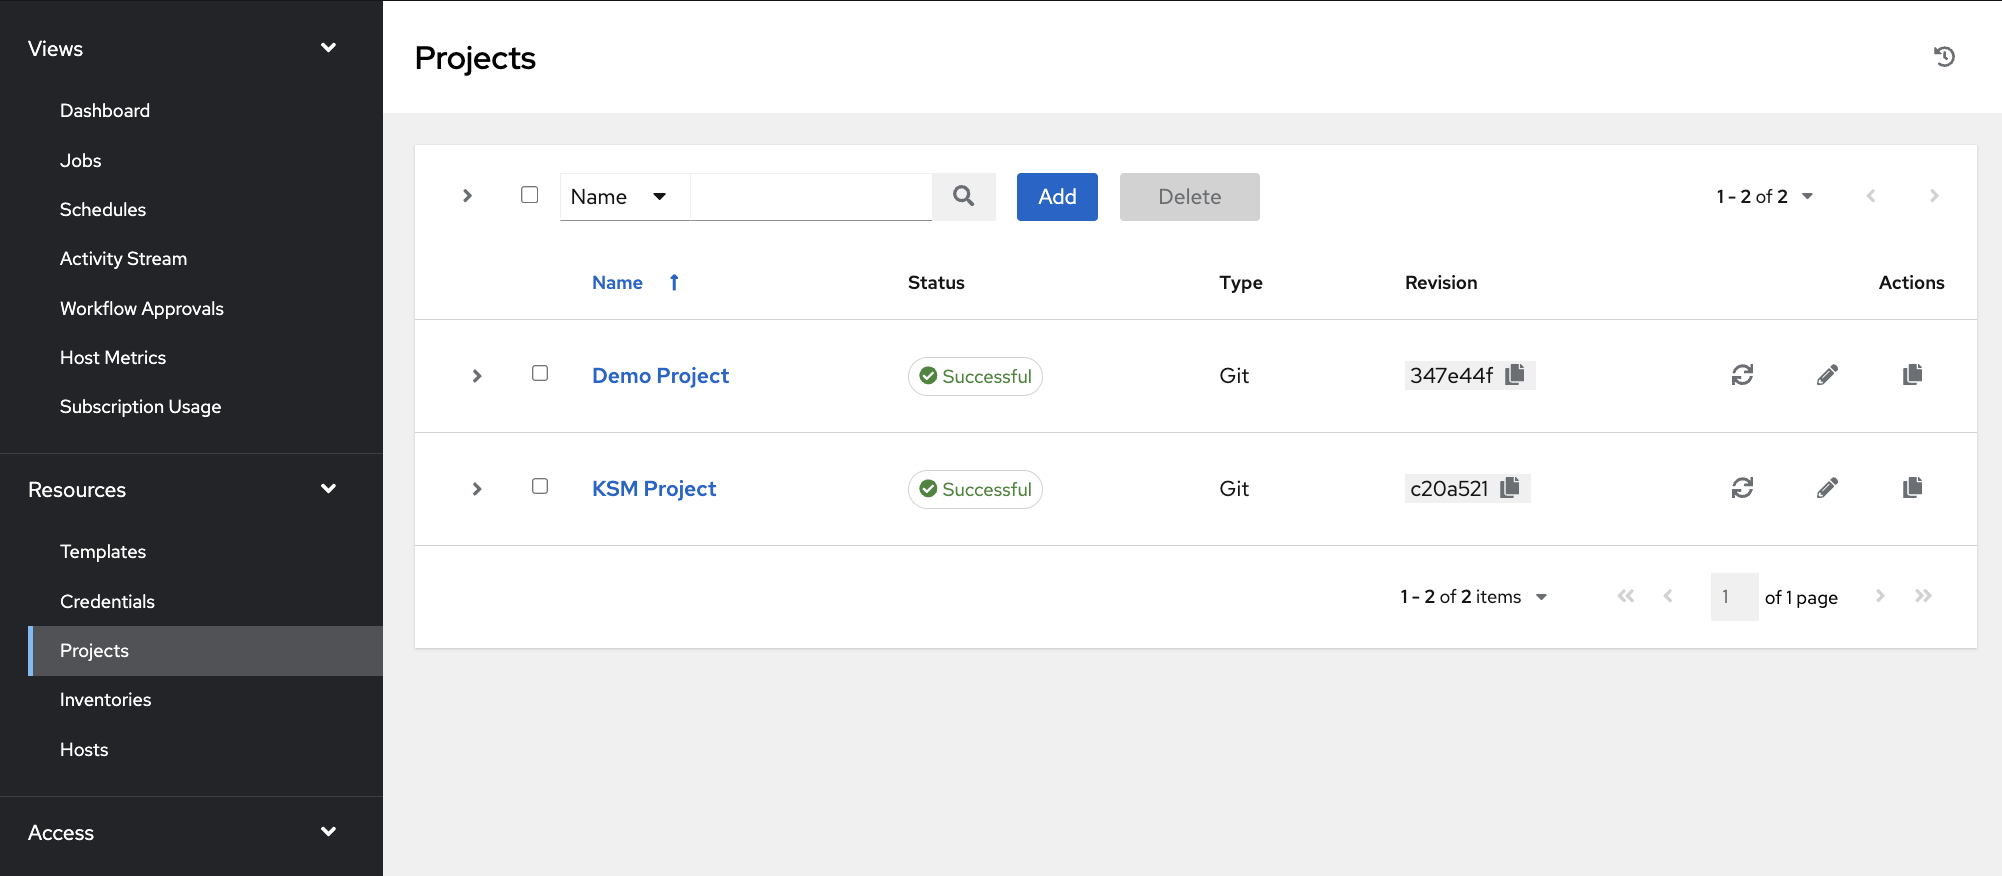Click the project search text field
This screenshot has height=876, width=2002.
(810, 197)
